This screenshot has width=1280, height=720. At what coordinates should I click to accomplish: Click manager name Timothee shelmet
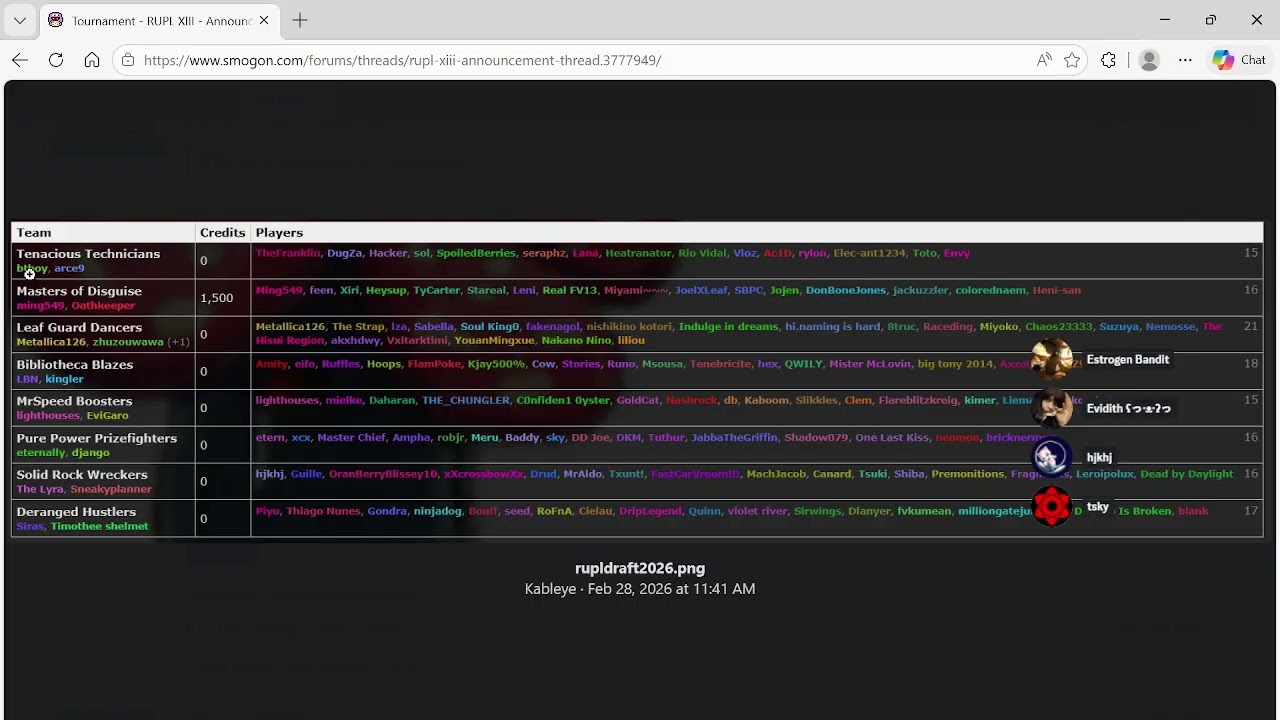tap(99, 526)
